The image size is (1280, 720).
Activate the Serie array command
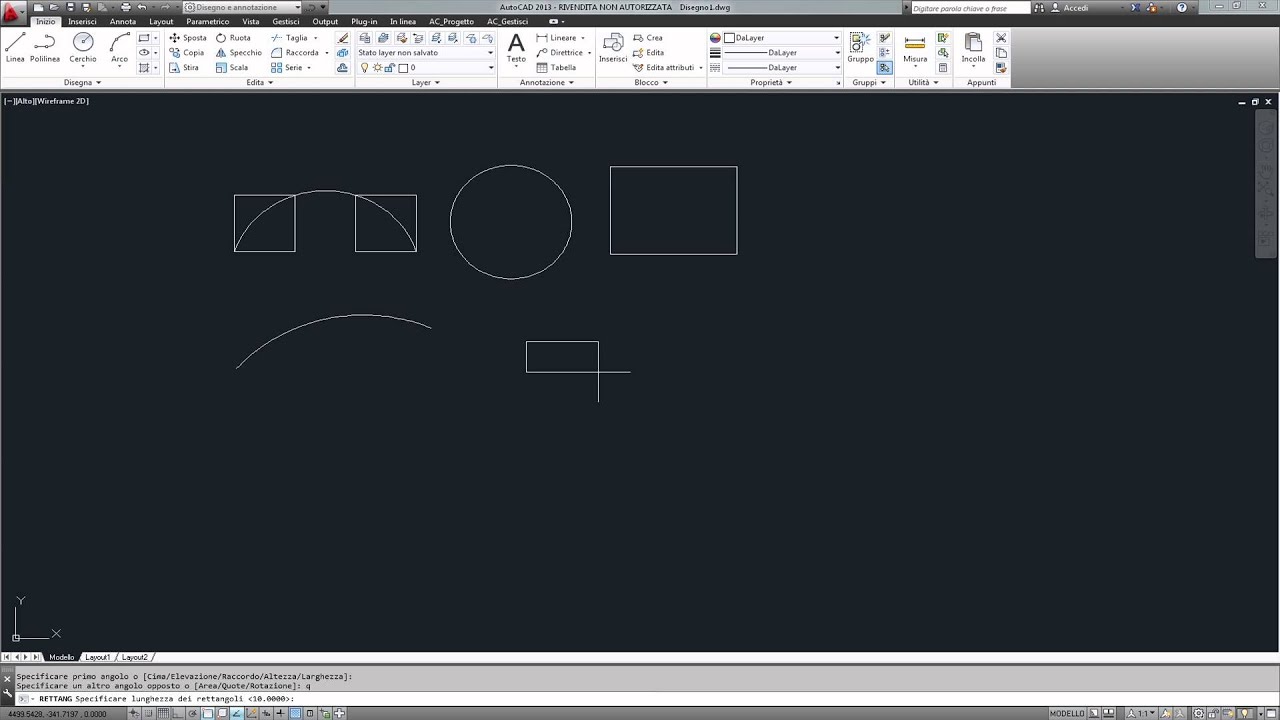coord(287,68)
